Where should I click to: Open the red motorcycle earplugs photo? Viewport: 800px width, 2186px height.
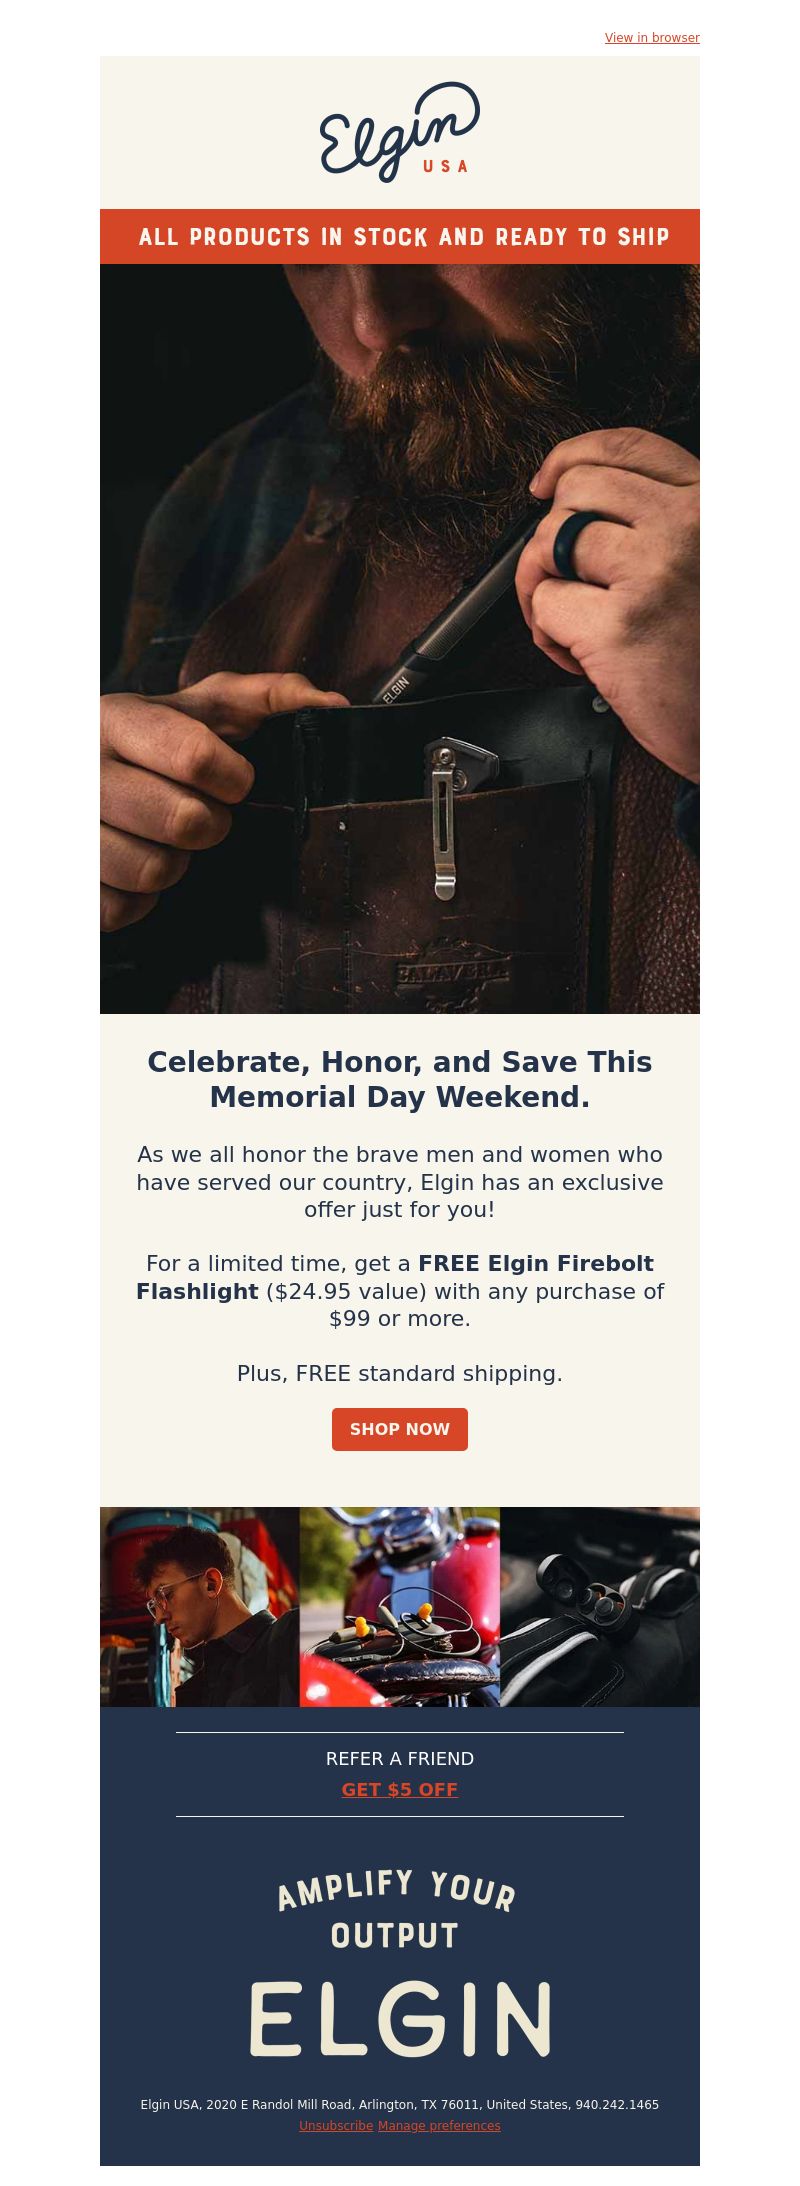tap(400, 1607)
